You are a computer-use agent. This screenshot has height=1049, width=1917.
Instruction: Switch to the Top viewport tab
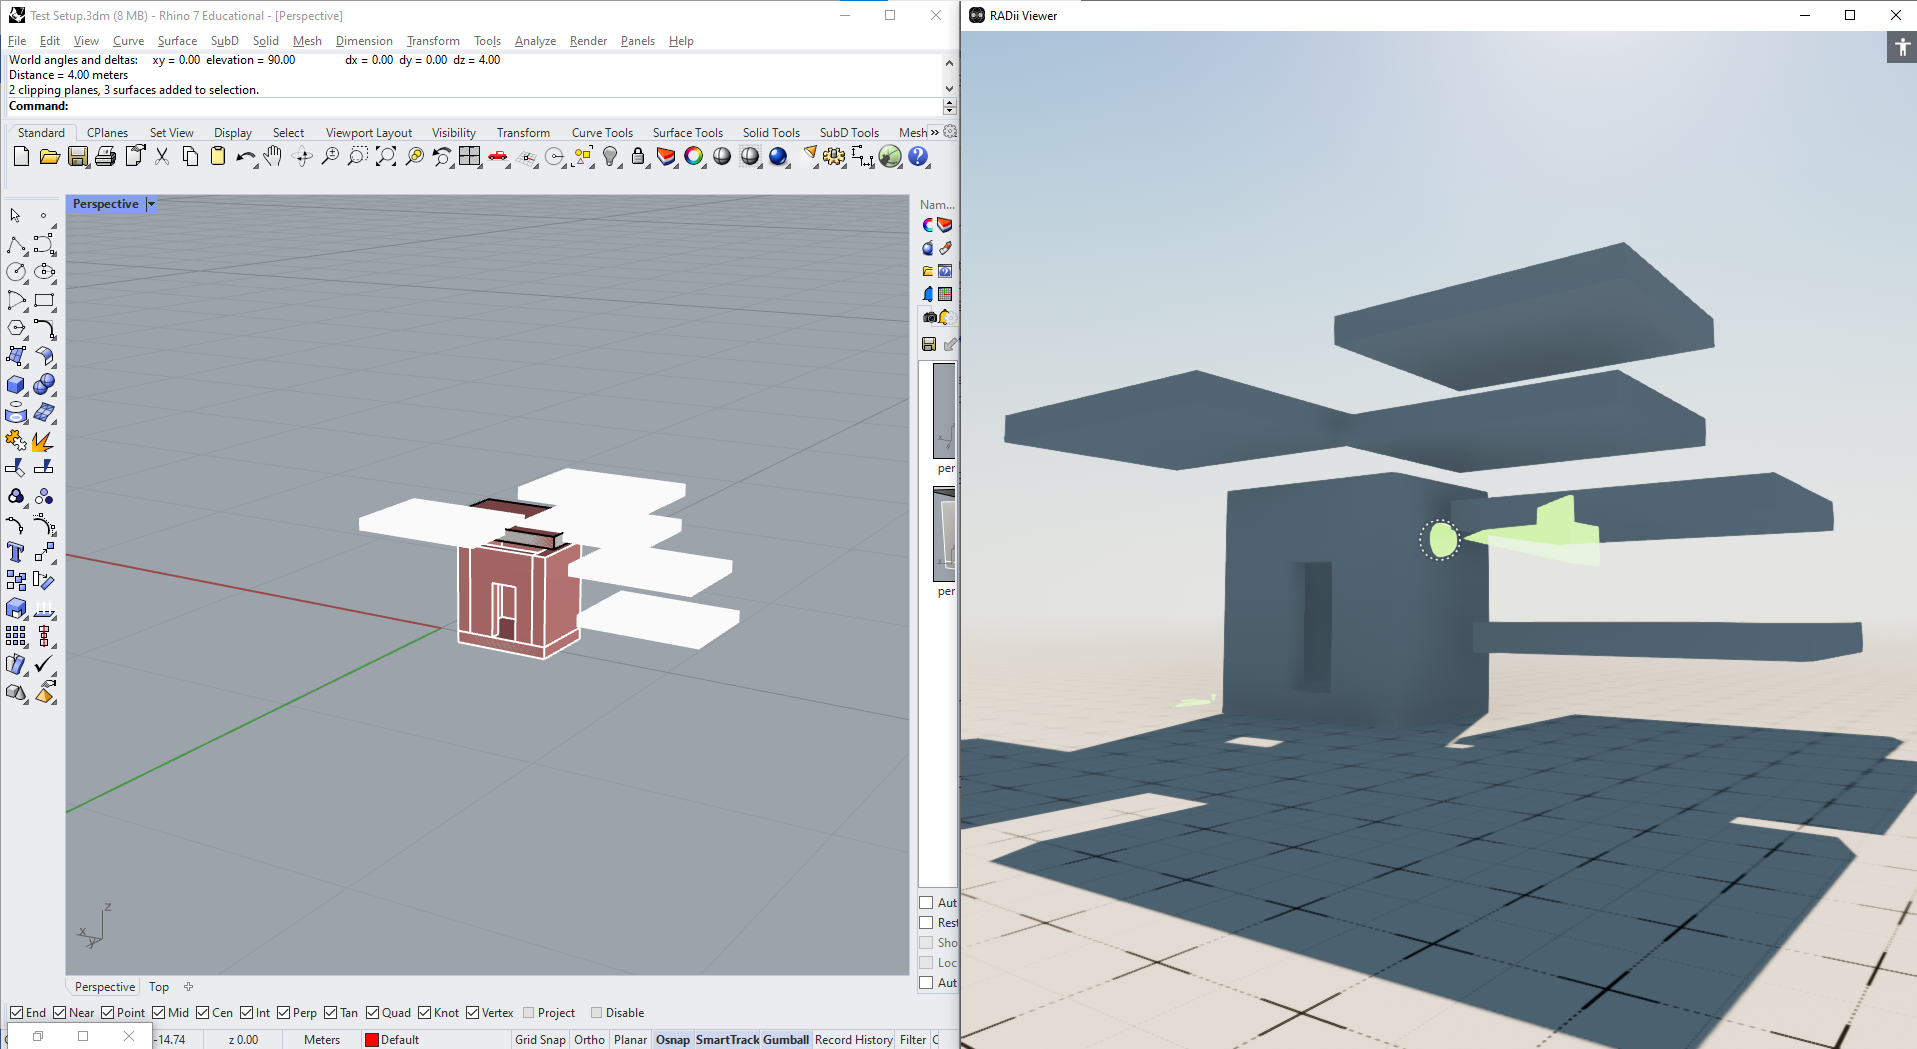point(159,987)
